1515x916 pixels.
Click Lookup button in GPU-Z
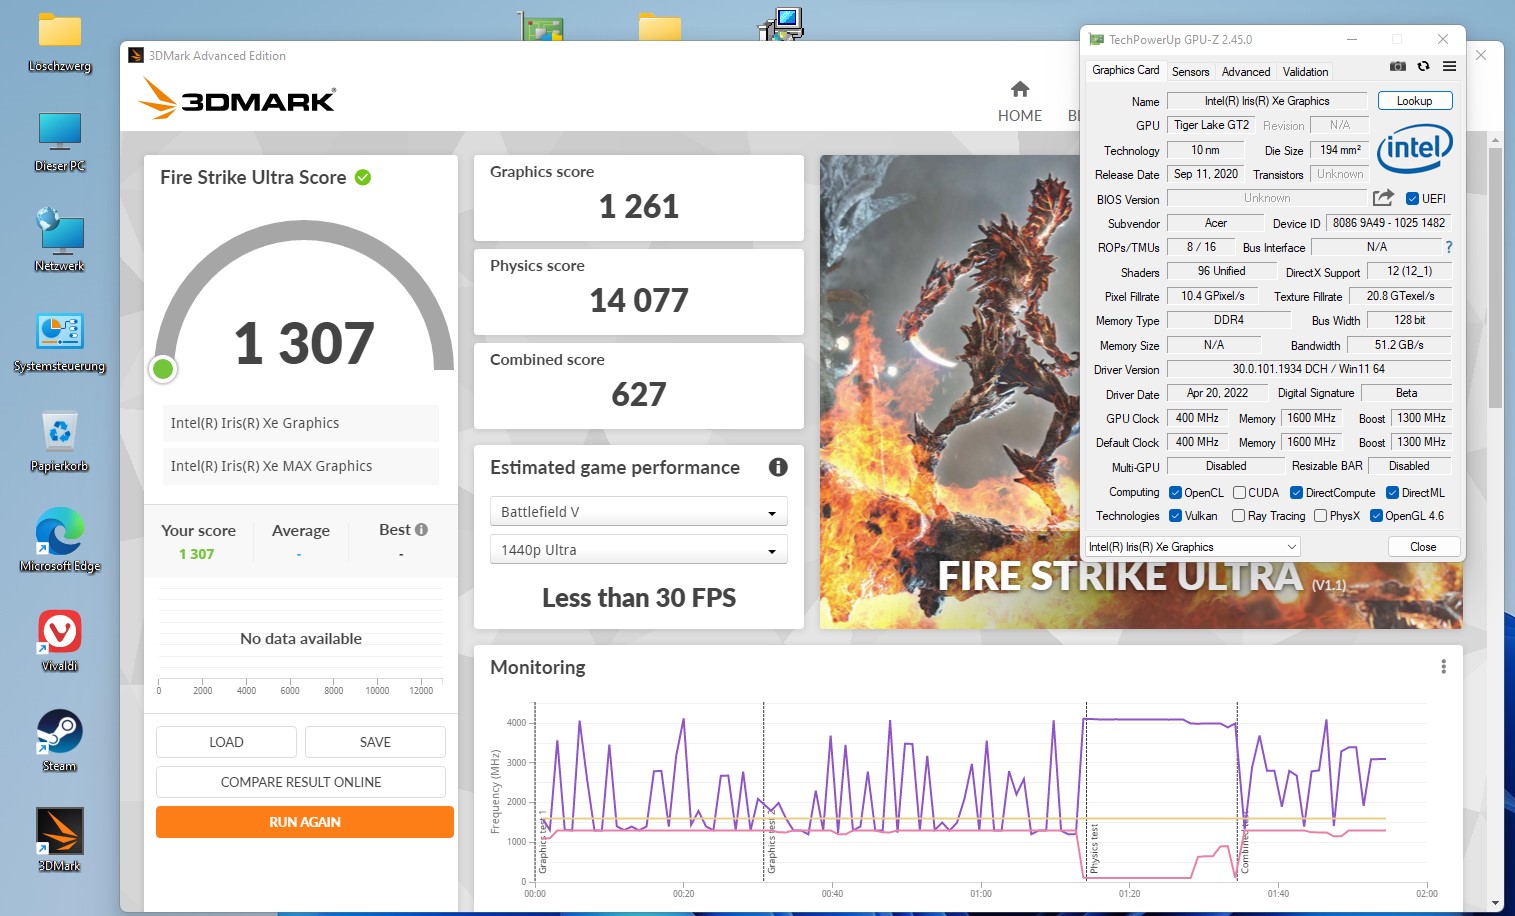click(1414, 101)
